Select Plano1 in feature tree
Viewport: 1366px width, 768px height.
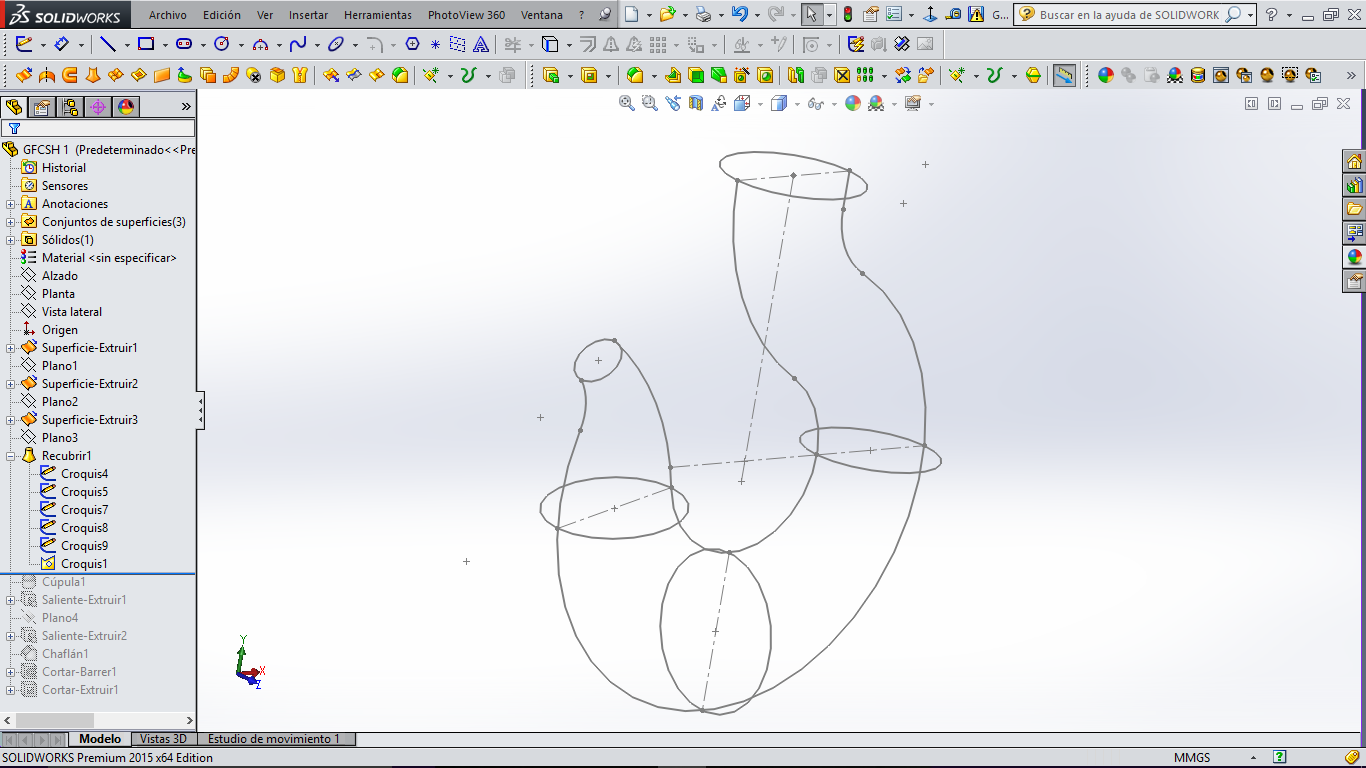59,366
